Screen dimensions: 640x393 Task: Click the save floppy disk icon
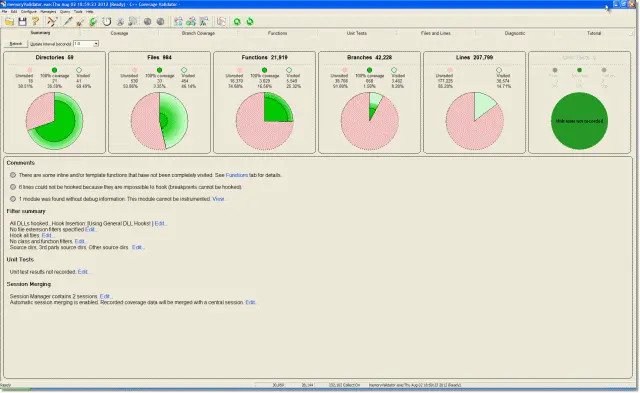click(x=22, y=22)
